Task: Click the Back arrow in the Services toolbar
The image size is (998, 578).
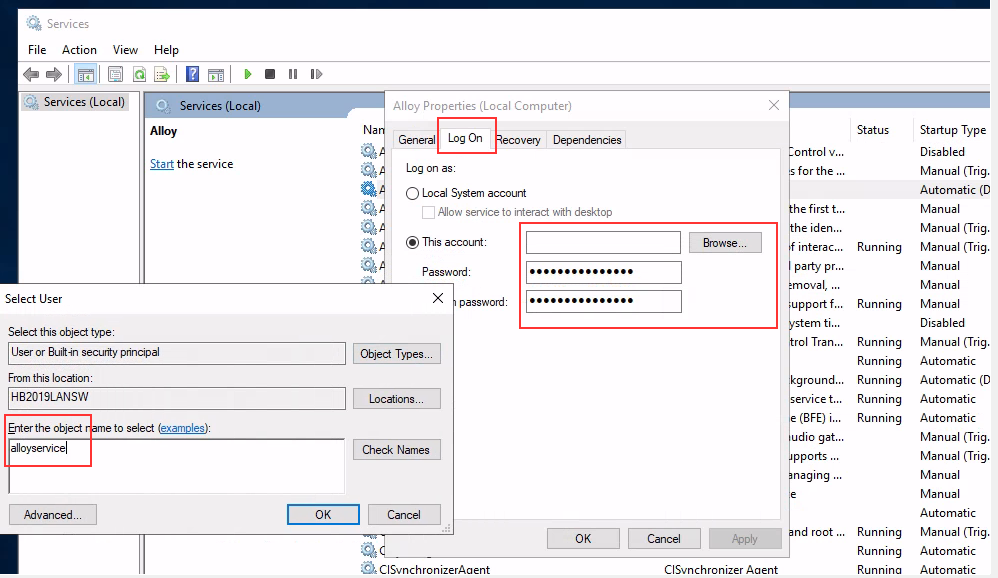Action: 31,74
